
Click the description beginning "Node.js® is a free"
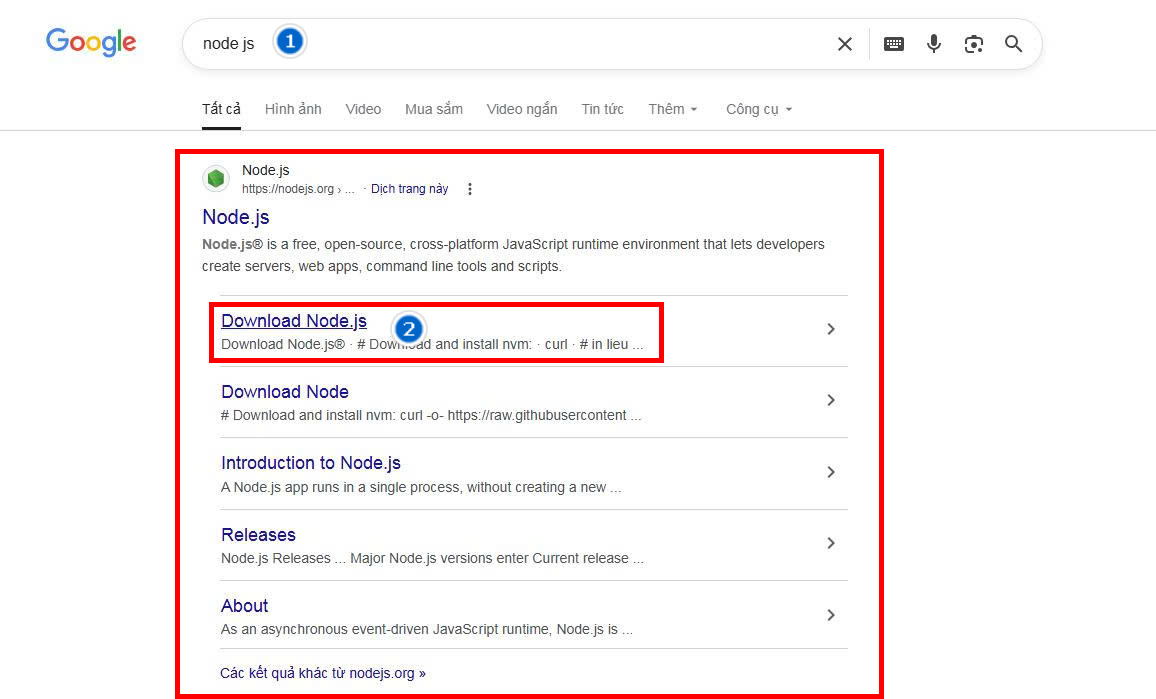click(513, 255)
